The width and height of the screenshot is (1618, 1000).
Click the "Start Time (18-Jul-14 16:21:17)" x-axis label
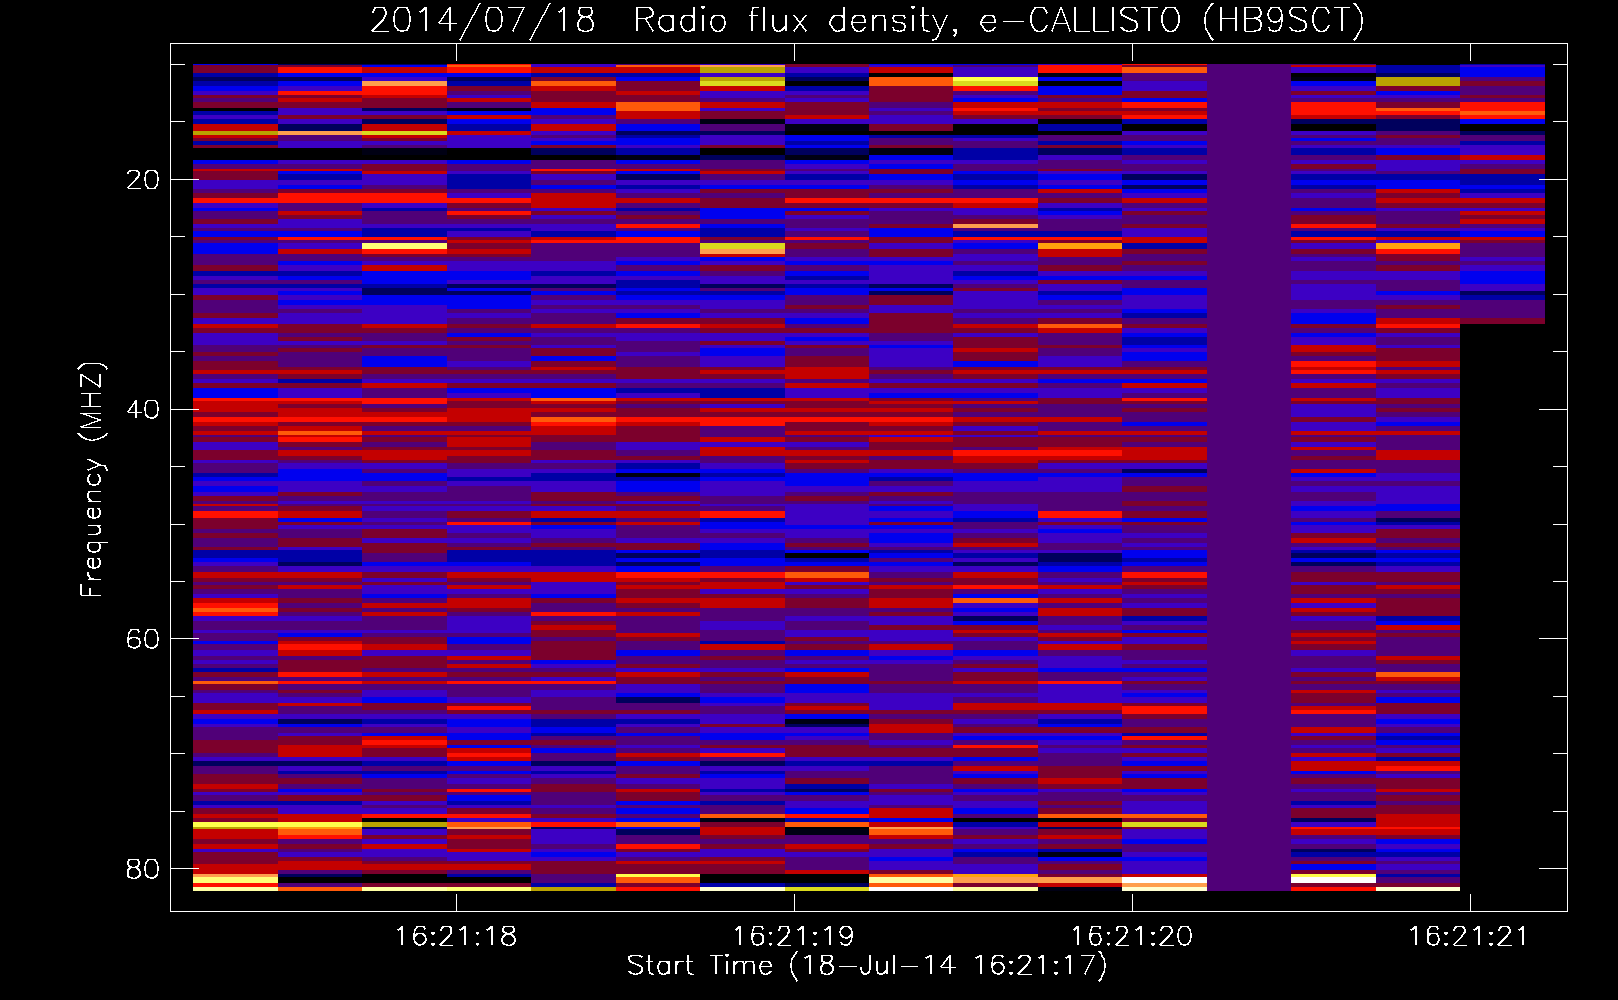(867, 966)
